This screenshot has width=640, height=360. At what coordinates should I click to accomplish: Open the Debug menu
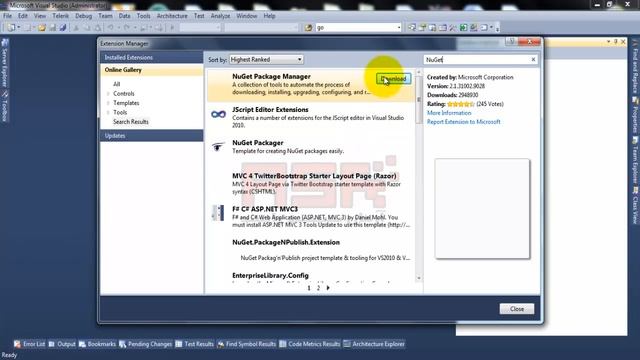83,16
